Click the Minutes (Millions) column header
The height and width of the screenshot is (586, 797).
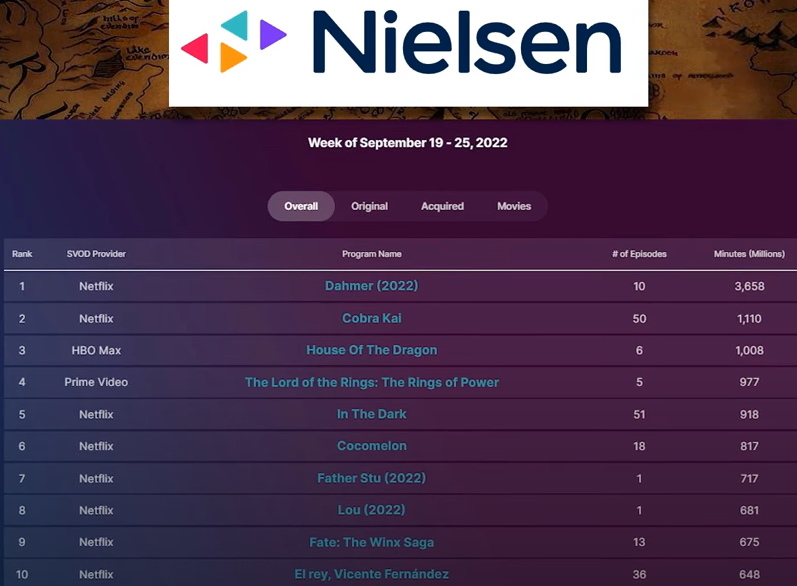coord(749,254)
